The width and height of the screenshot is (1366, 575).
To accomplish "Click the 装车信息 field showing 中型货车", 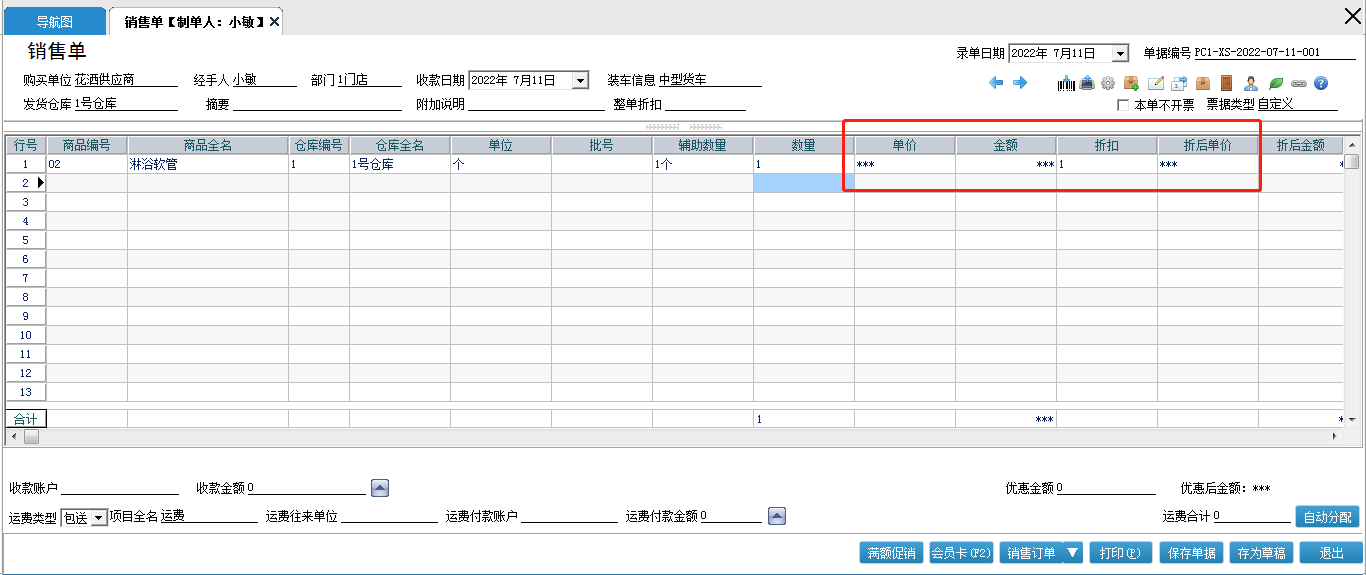I will click(x=710, y=80).
